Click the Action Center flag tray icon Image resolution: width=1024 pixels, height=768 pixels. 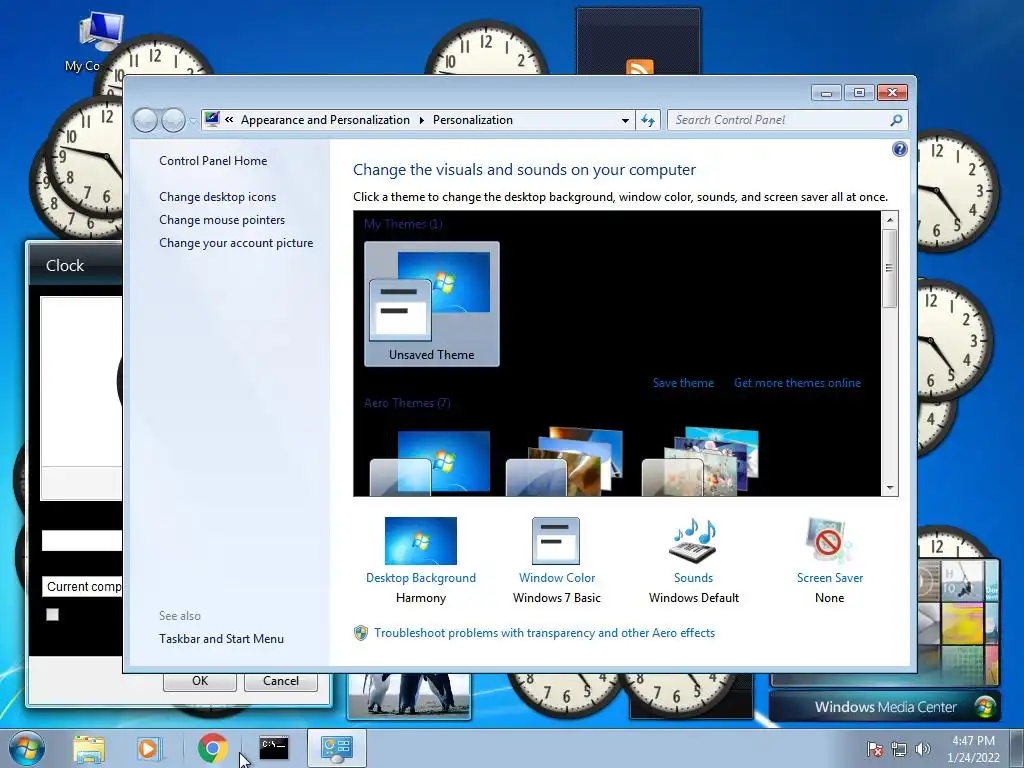[874, 750]
